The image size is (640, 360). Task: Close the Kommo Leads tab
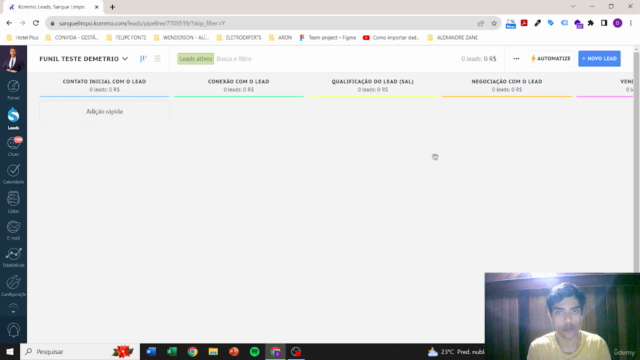[x=96, y=7]
